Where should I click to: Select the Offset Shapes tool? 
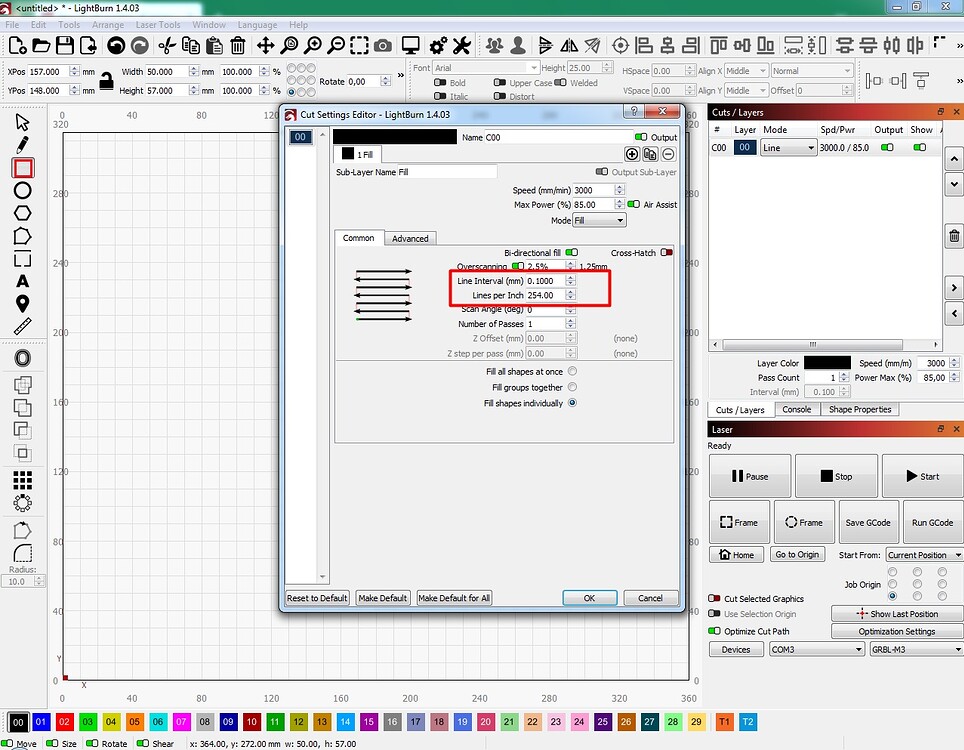23,358
